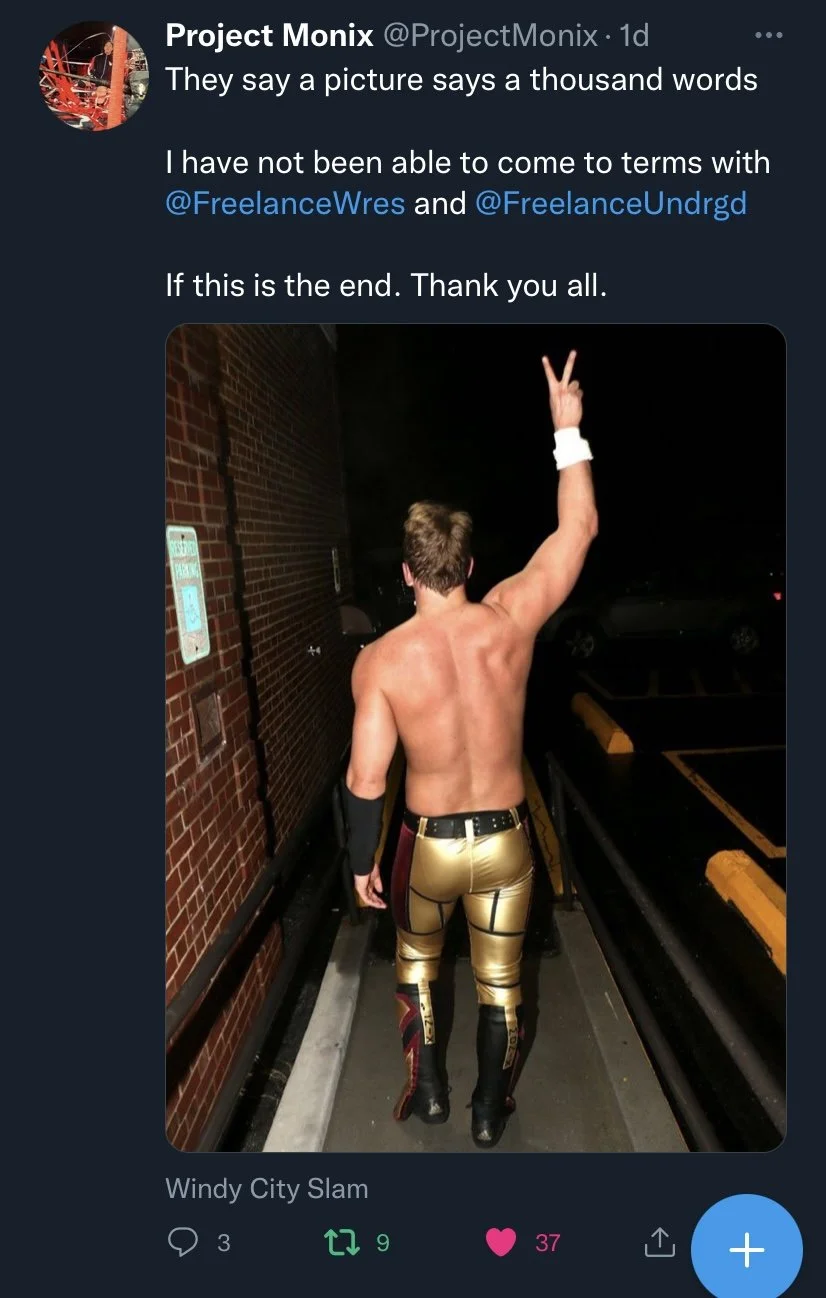Open the three-dot more options menu
The image size is (826, 1298).
coord(768,36)
